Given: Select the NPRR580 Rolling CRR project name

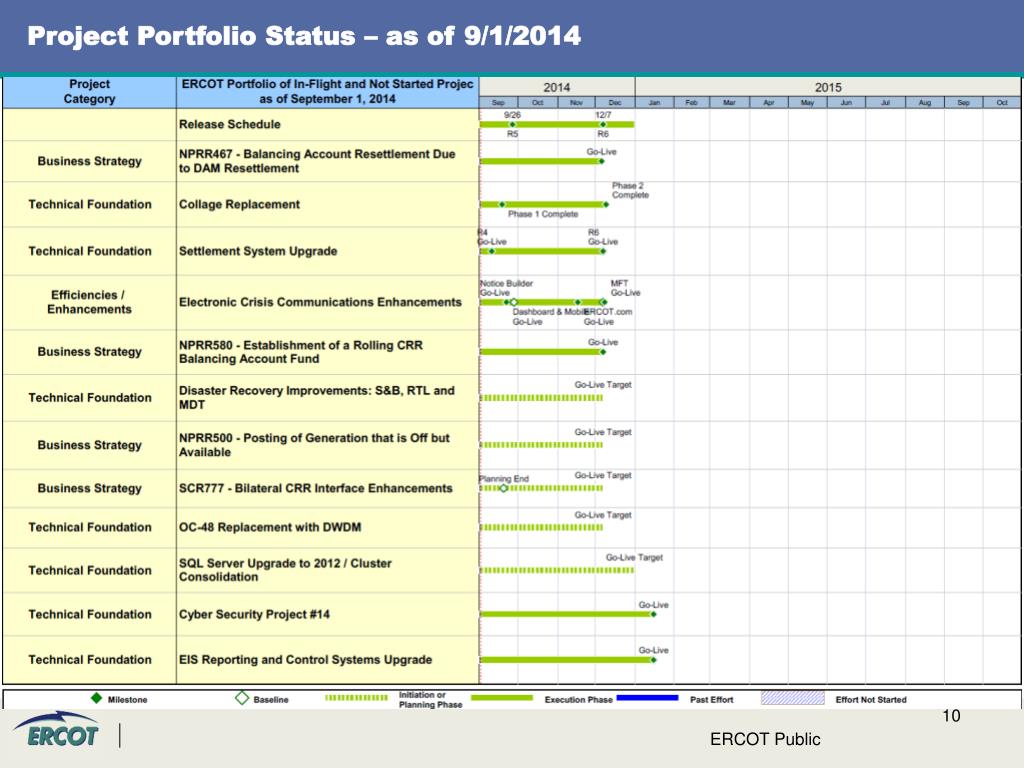Looking at the screenshot, I should pos(301,352).
